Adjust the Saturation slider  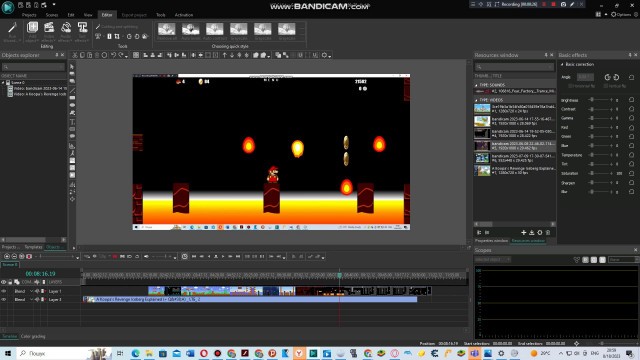[601, 173]
